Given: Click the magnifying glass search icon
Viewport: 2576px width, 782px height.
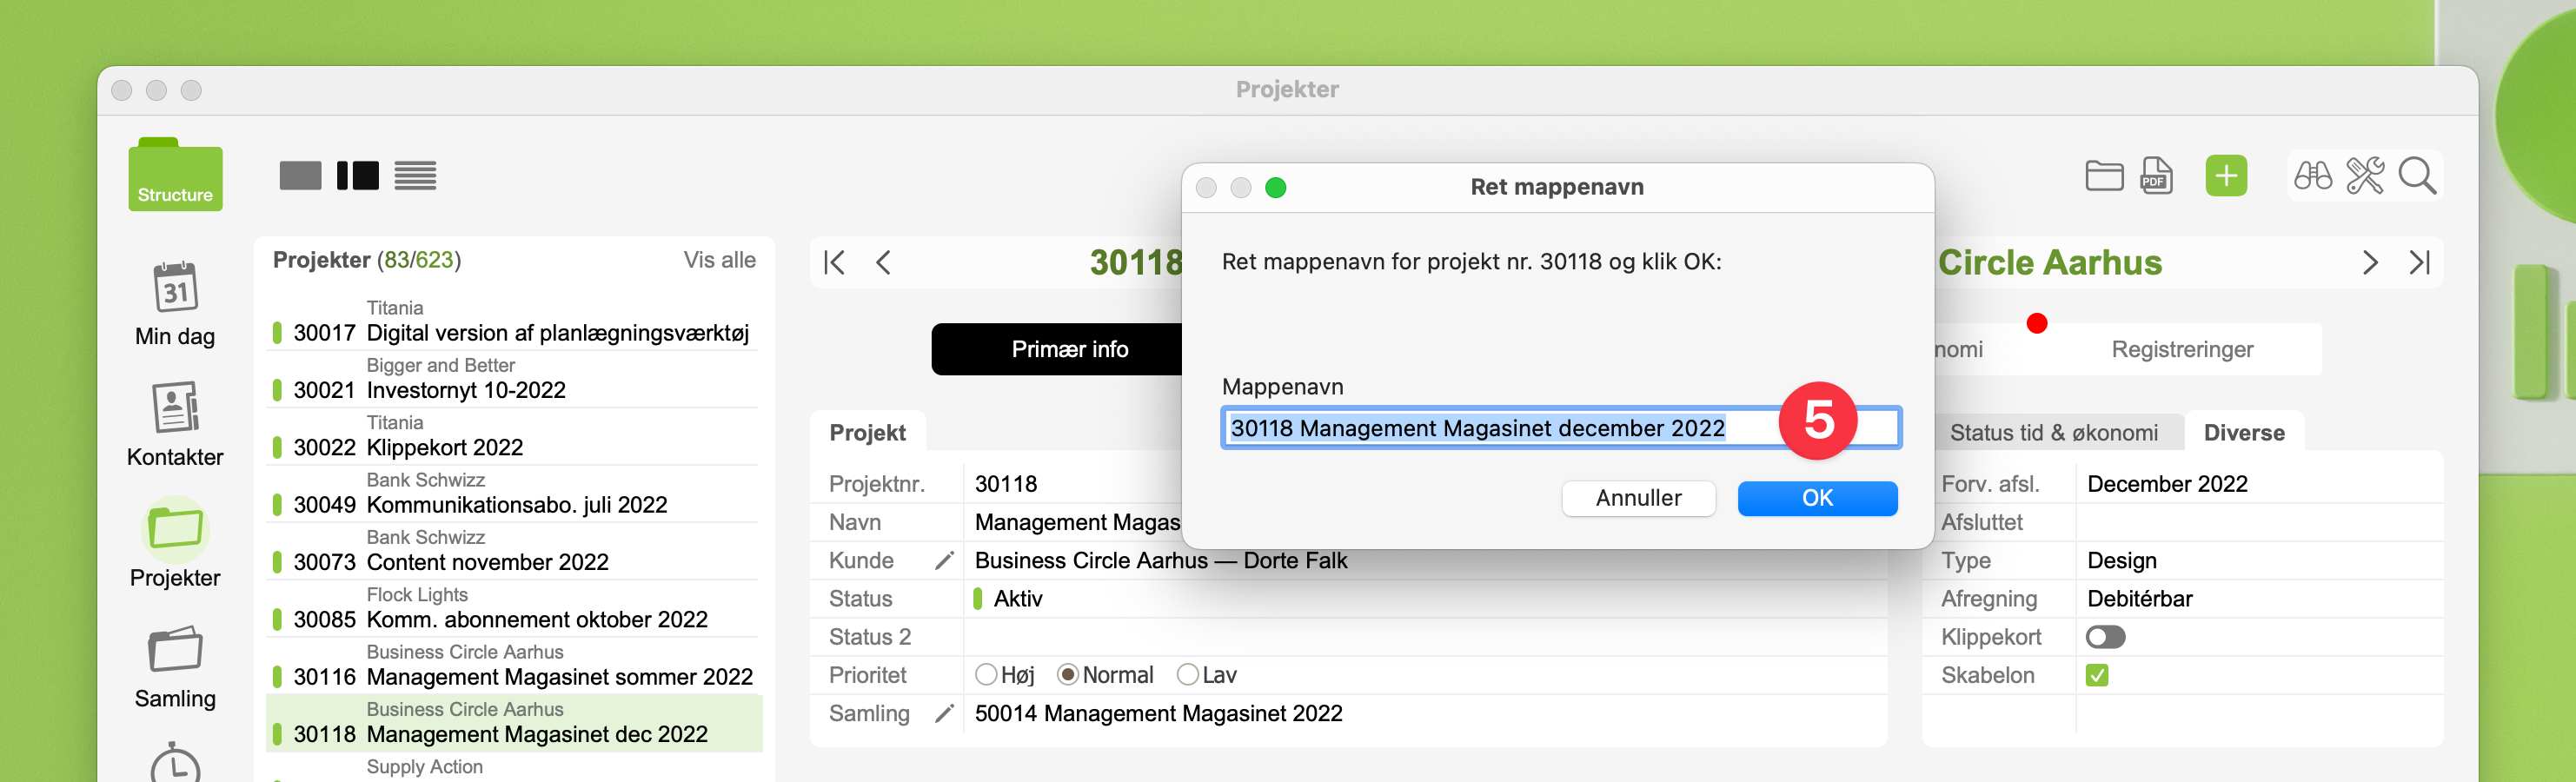Looking at the screenshot, I should click(x=2417, y=176).
